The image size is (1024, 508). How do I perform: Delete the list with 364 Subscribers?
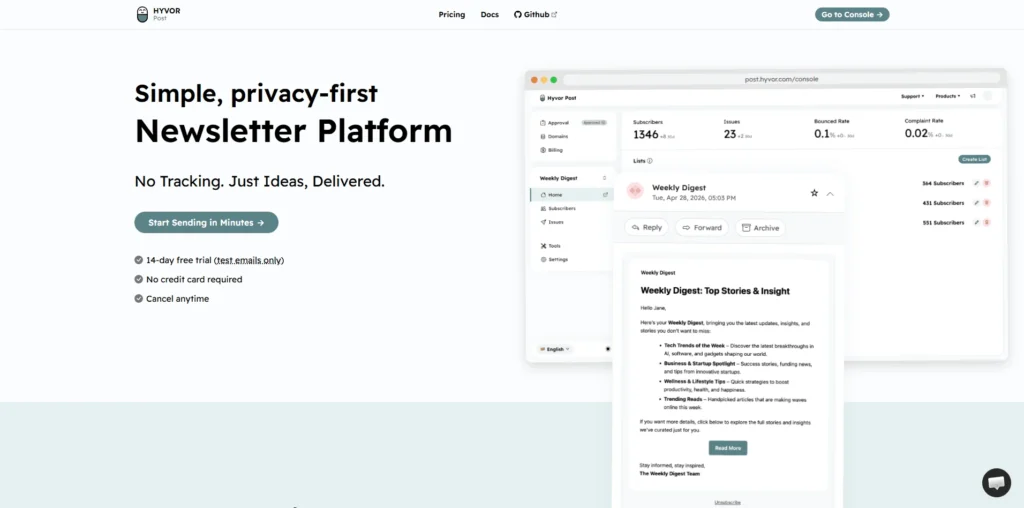[x=987, y=183]
